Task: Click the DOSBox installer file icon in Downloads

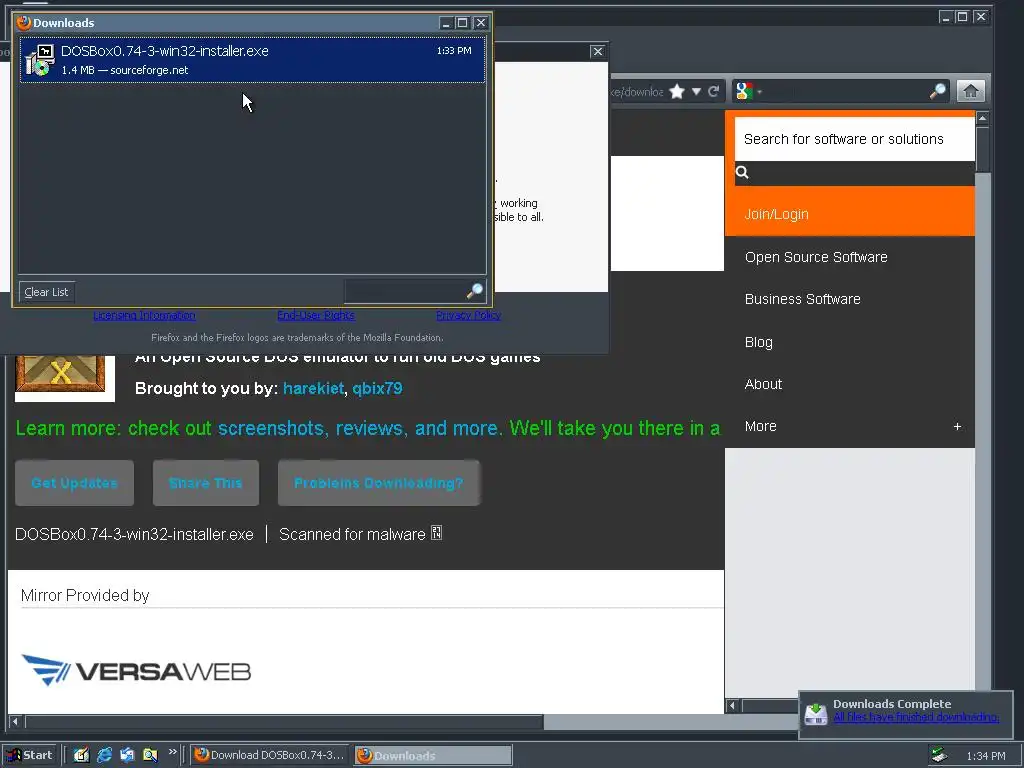Action: pos(39,60)
